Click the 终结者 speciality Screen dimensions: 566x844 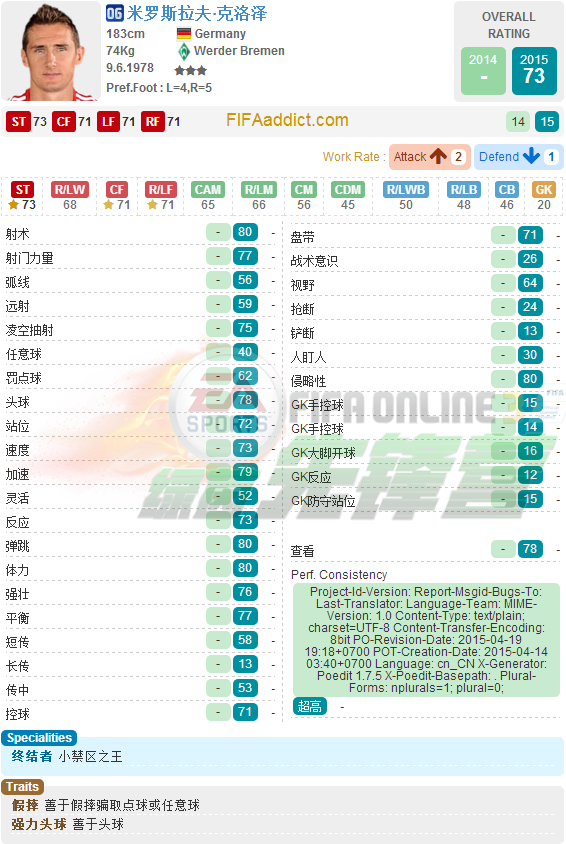click(x=32, y=756)
